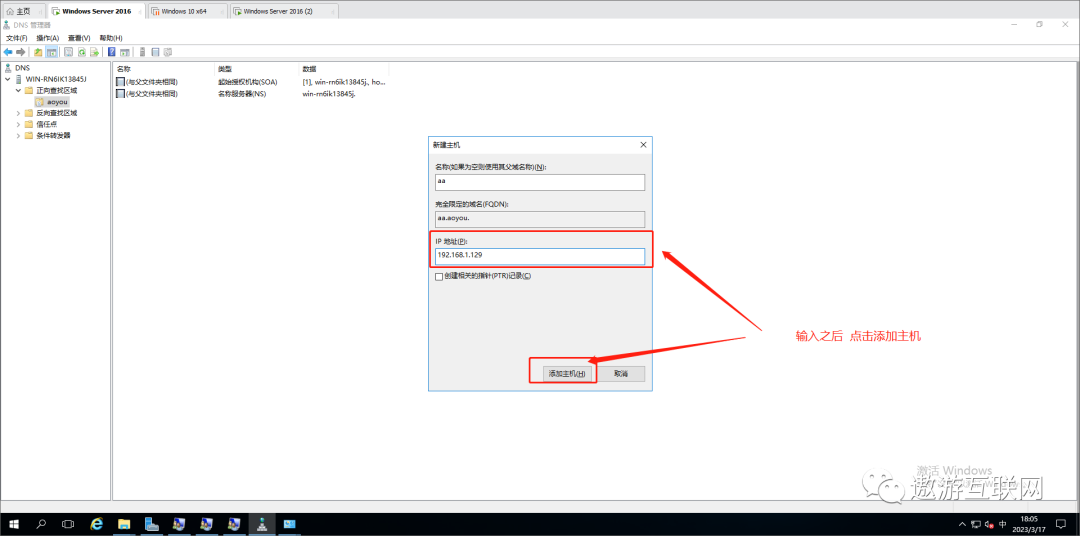Open the 文件(F) menu
This screenshot has height=536, width=1080.
[x=17, y=38]
